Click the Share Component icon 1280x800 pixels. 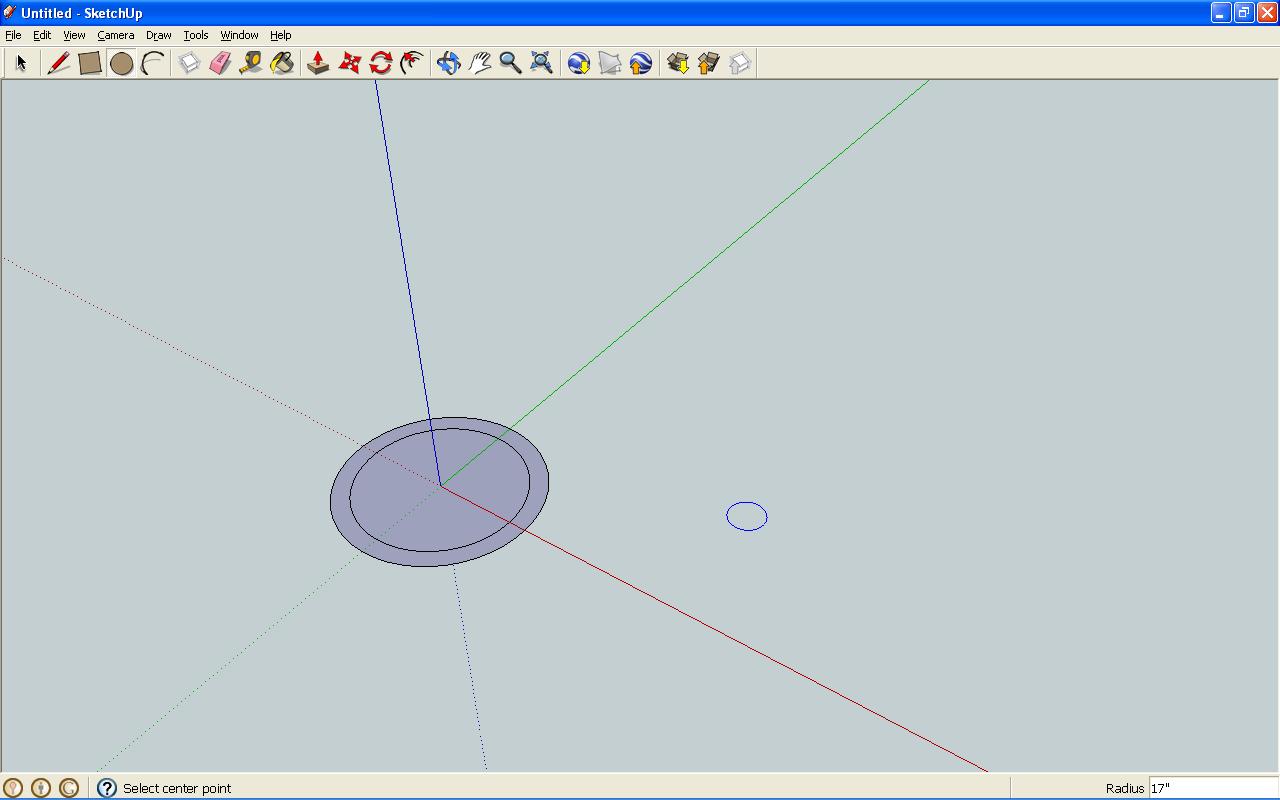pos(739,63)
